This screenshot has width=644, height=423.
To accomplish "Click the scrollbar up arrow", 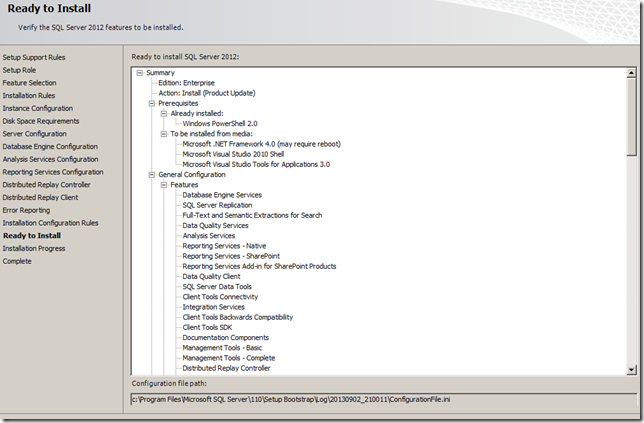I will (x=631, y=73).
